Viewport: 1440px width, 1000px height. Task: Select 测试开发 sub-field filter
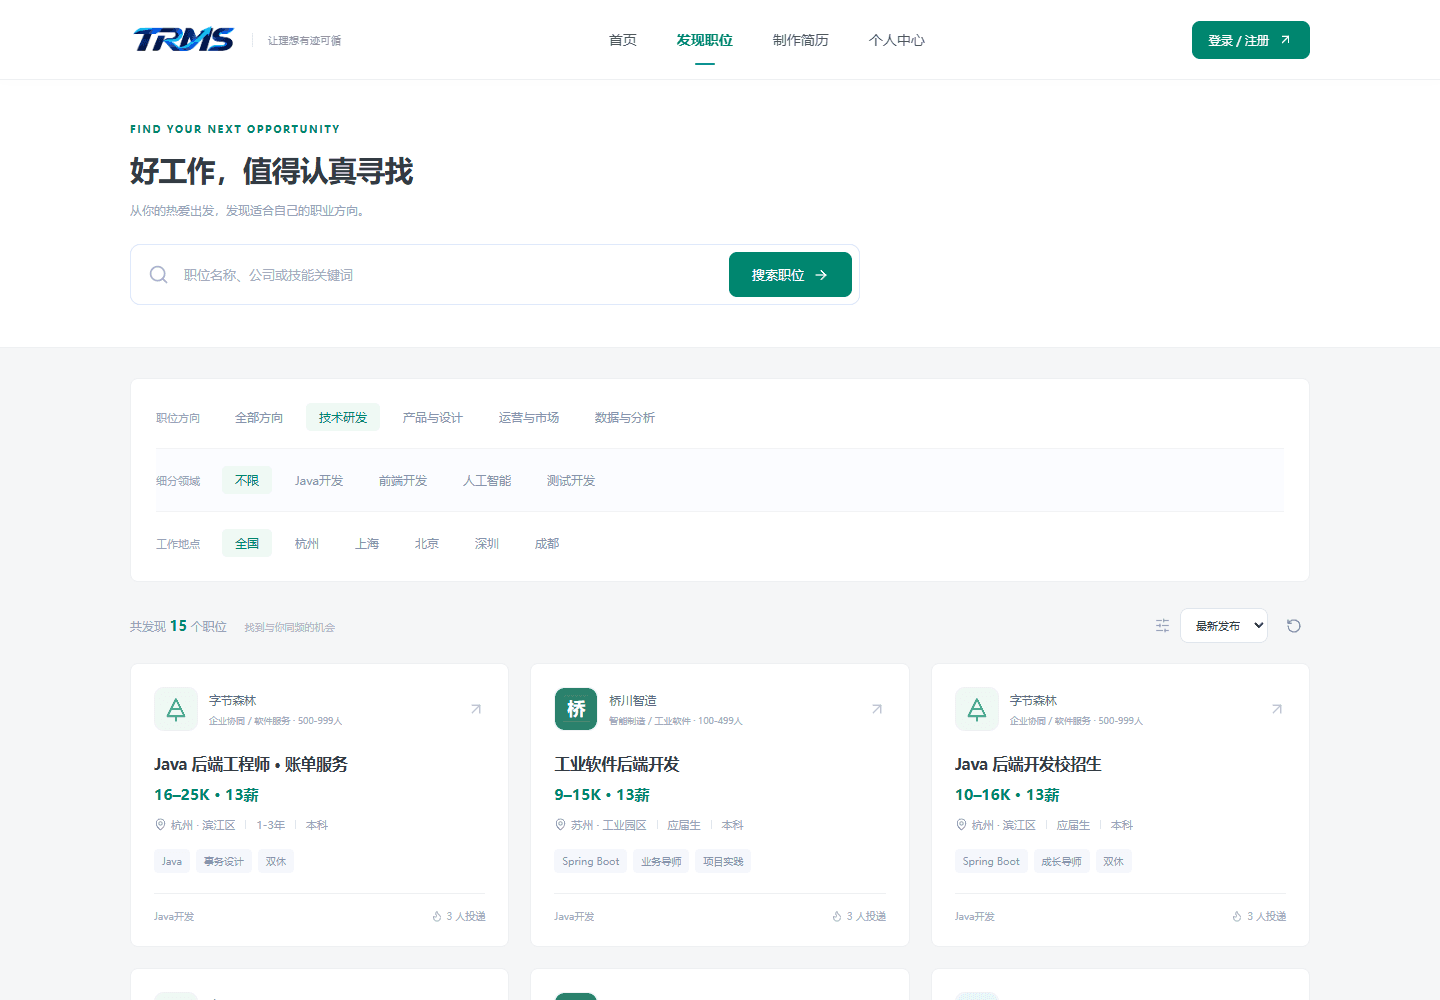pos(571,481)
